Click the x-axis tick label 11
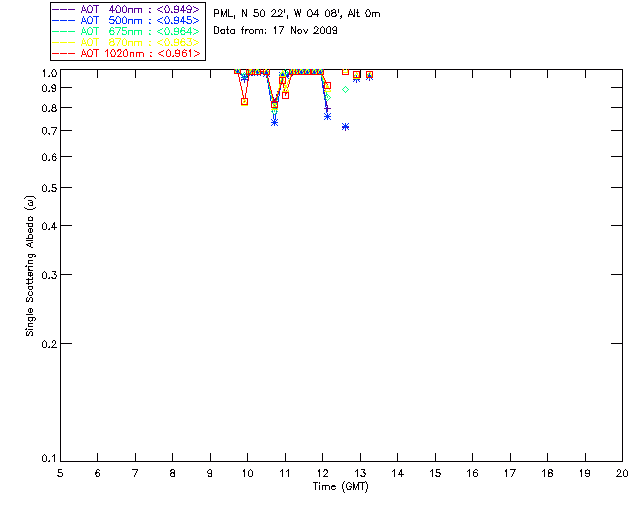640x512 pixels. (x=285, y=473)
